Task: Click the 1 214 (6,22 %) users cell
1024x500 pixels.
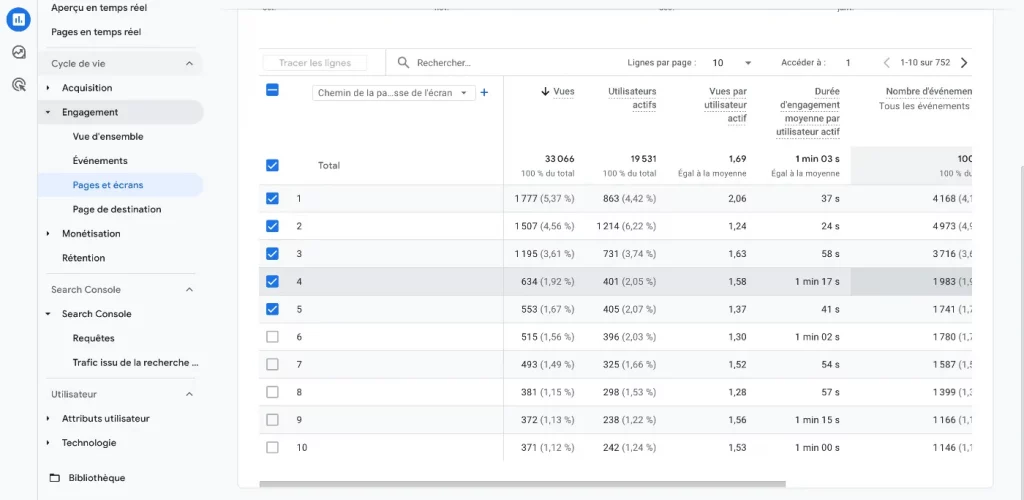Action: (x=626, y=226)
